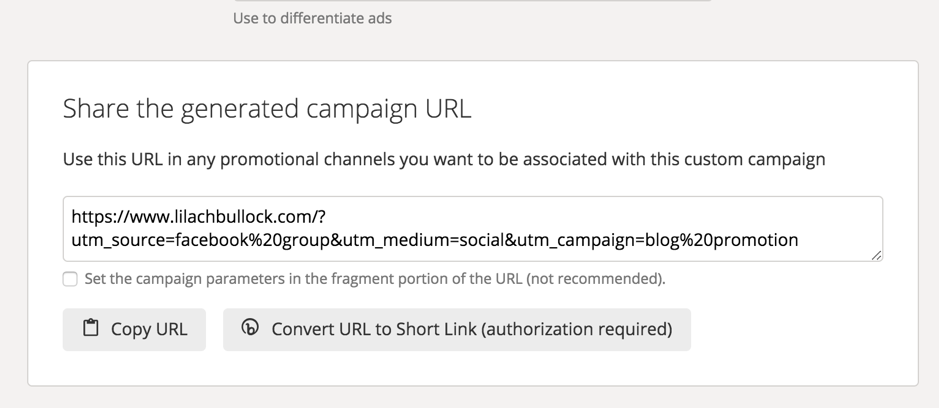Enable the fragment portion checkbox
939x408 pixels.
[x=70, y=279]
